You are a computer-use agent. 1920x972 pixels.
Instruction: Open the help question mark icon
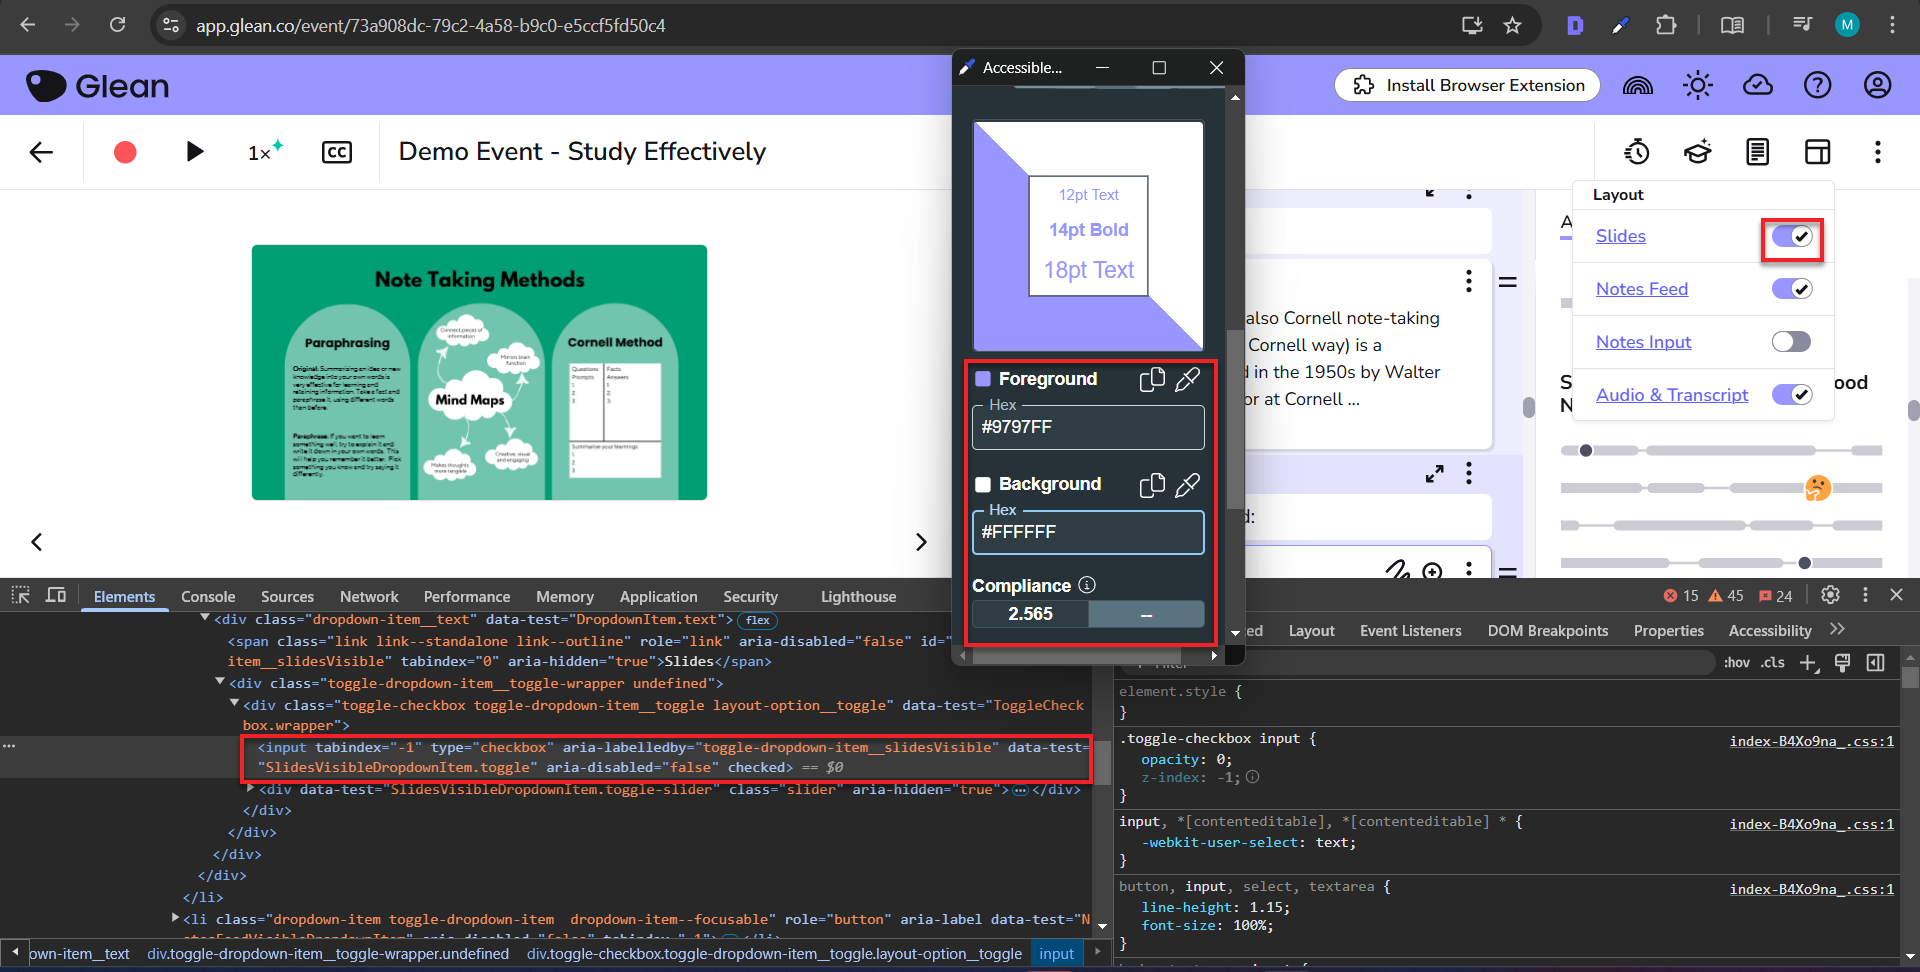[1817, 86]
